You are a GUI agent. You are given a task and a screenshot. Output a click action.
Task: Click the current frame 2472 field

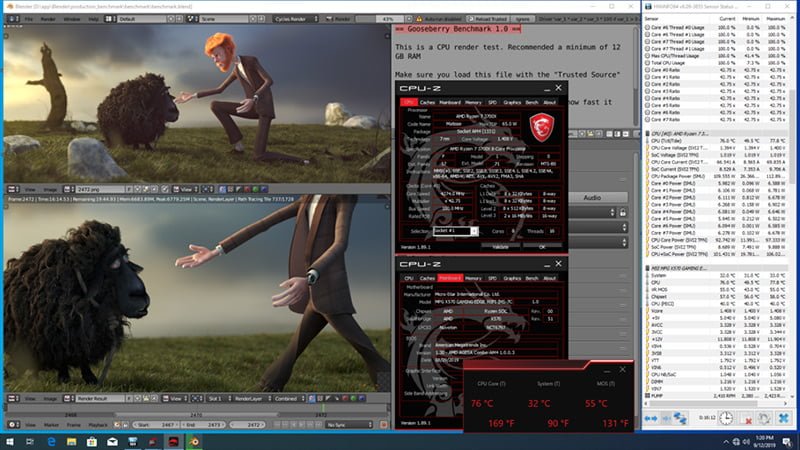(x=248, y=424)
